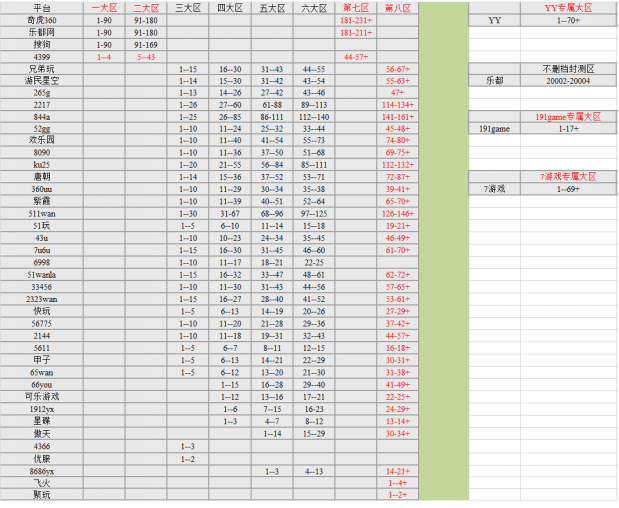Viewport: 619px width, 508px height.
Task: Click the 126-146+ cell for 511wan
Action: click(397, 213)
